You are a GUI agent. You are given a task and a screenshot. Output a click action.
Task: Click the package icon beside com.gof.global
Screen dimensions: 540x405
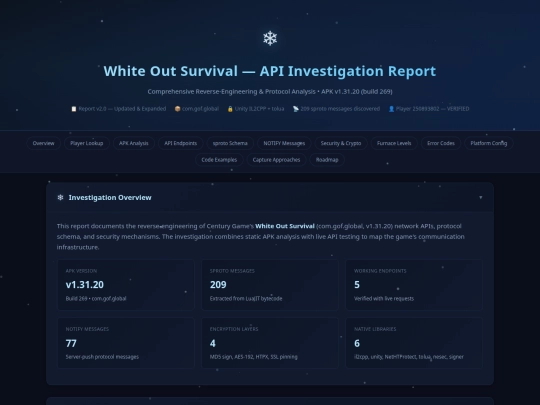pos(177,109)
